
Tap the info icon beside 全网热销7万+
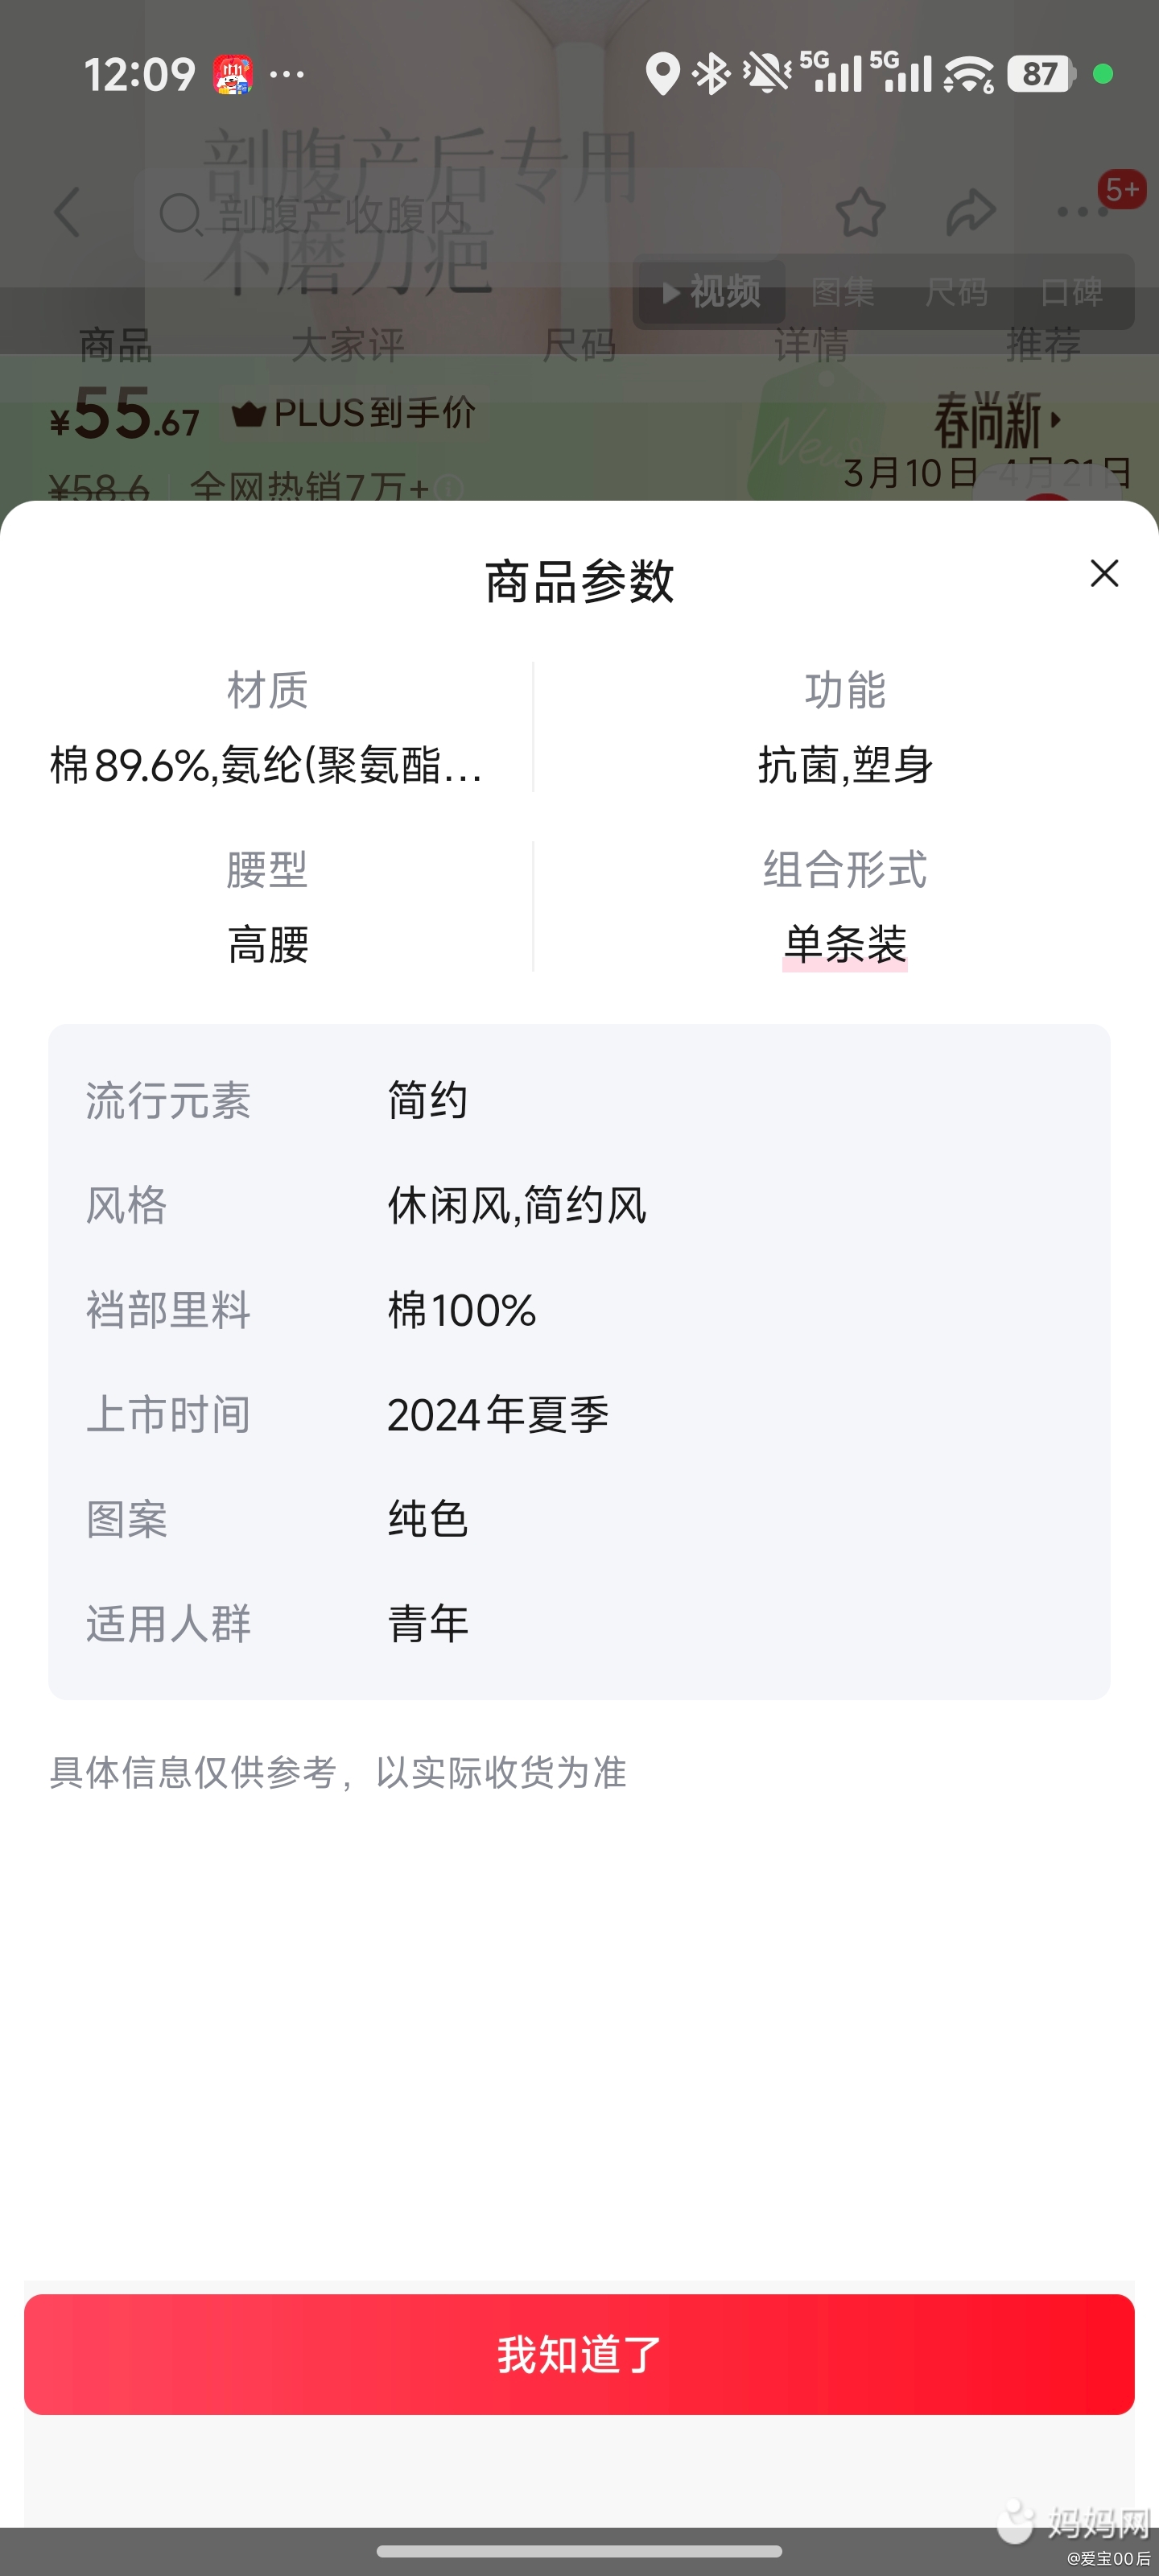450,488
